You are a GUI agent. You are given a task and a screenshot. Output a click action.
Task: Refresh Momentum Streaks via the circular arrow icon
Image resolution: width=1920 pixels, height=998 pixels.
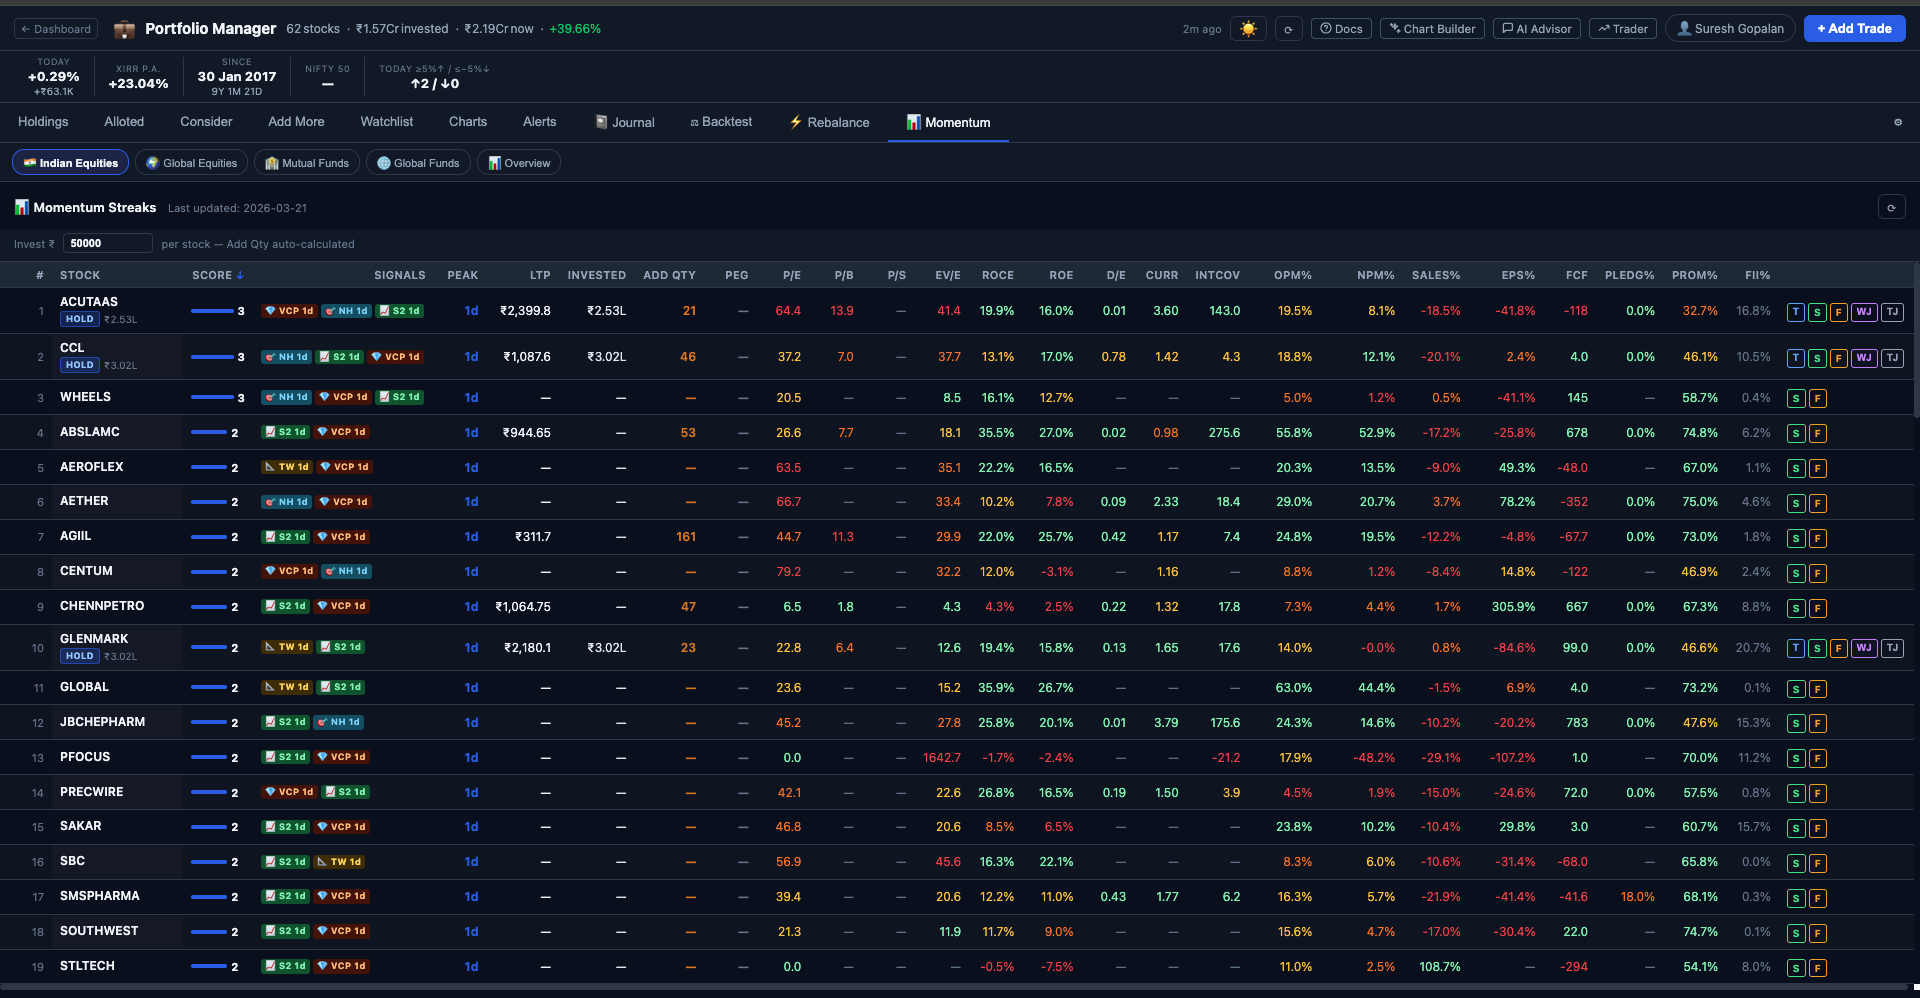click(1892, 207)
